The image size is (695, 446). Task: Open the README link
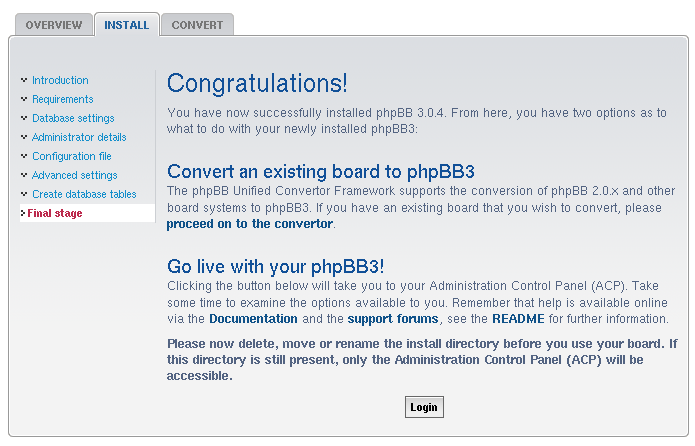pyautogui.click(x=518, y=319)
